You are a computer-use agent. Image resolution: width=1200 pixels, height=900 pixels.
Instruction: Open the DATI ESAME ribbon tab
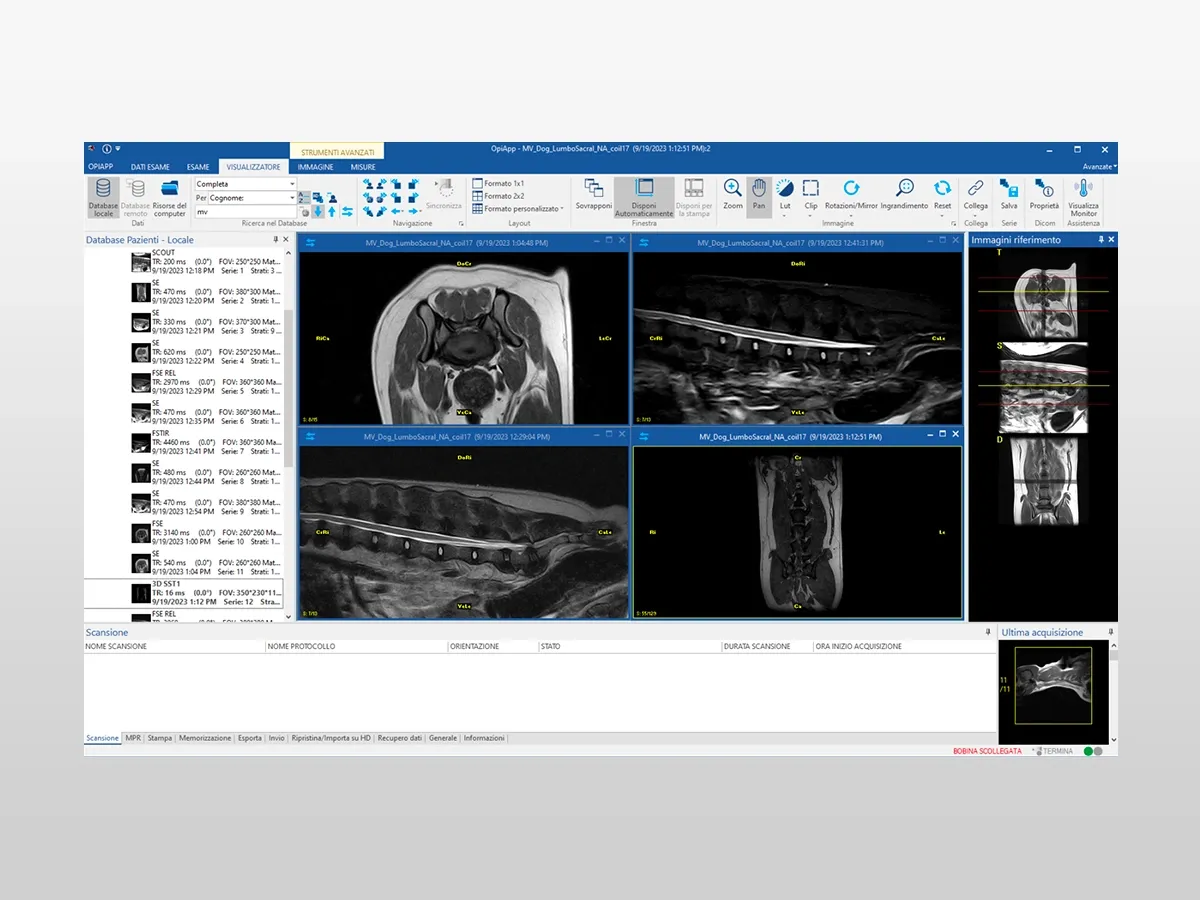pyautogui.click(x=151, y=167)
